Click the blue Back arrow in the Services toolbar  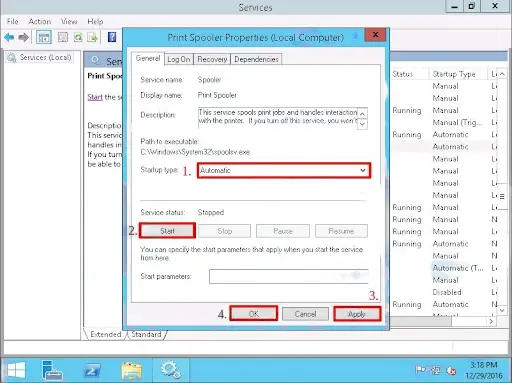[x=9, y=37]
